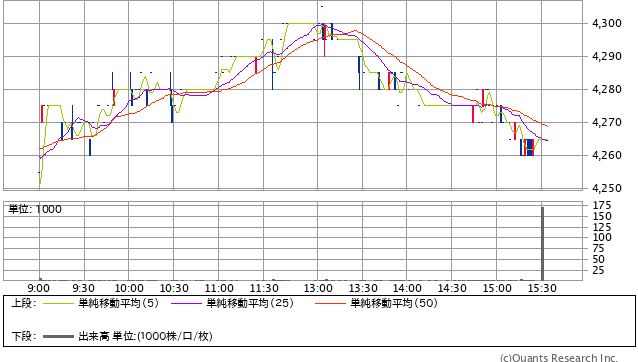Click the 150 volume axis label
The width and height of the screenshot is (638, 362).
(602, 216)
